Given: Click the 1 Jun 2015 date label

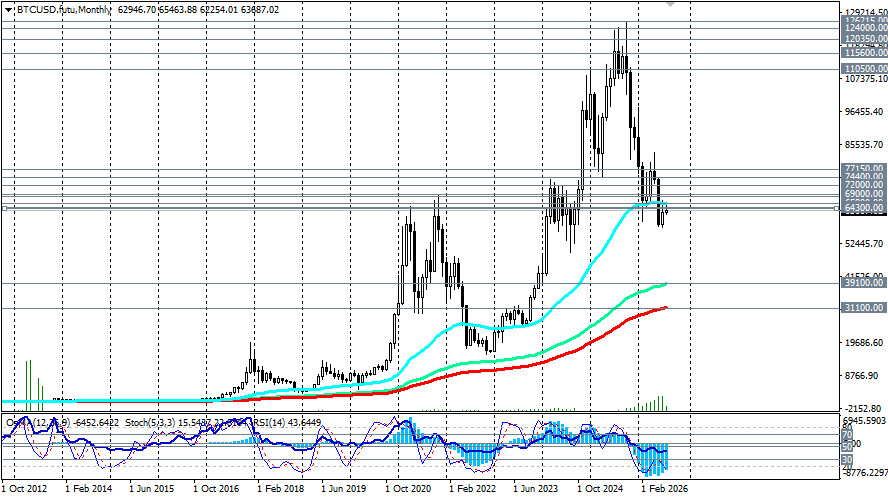Looking at the screenshot, I should [152, 489].
